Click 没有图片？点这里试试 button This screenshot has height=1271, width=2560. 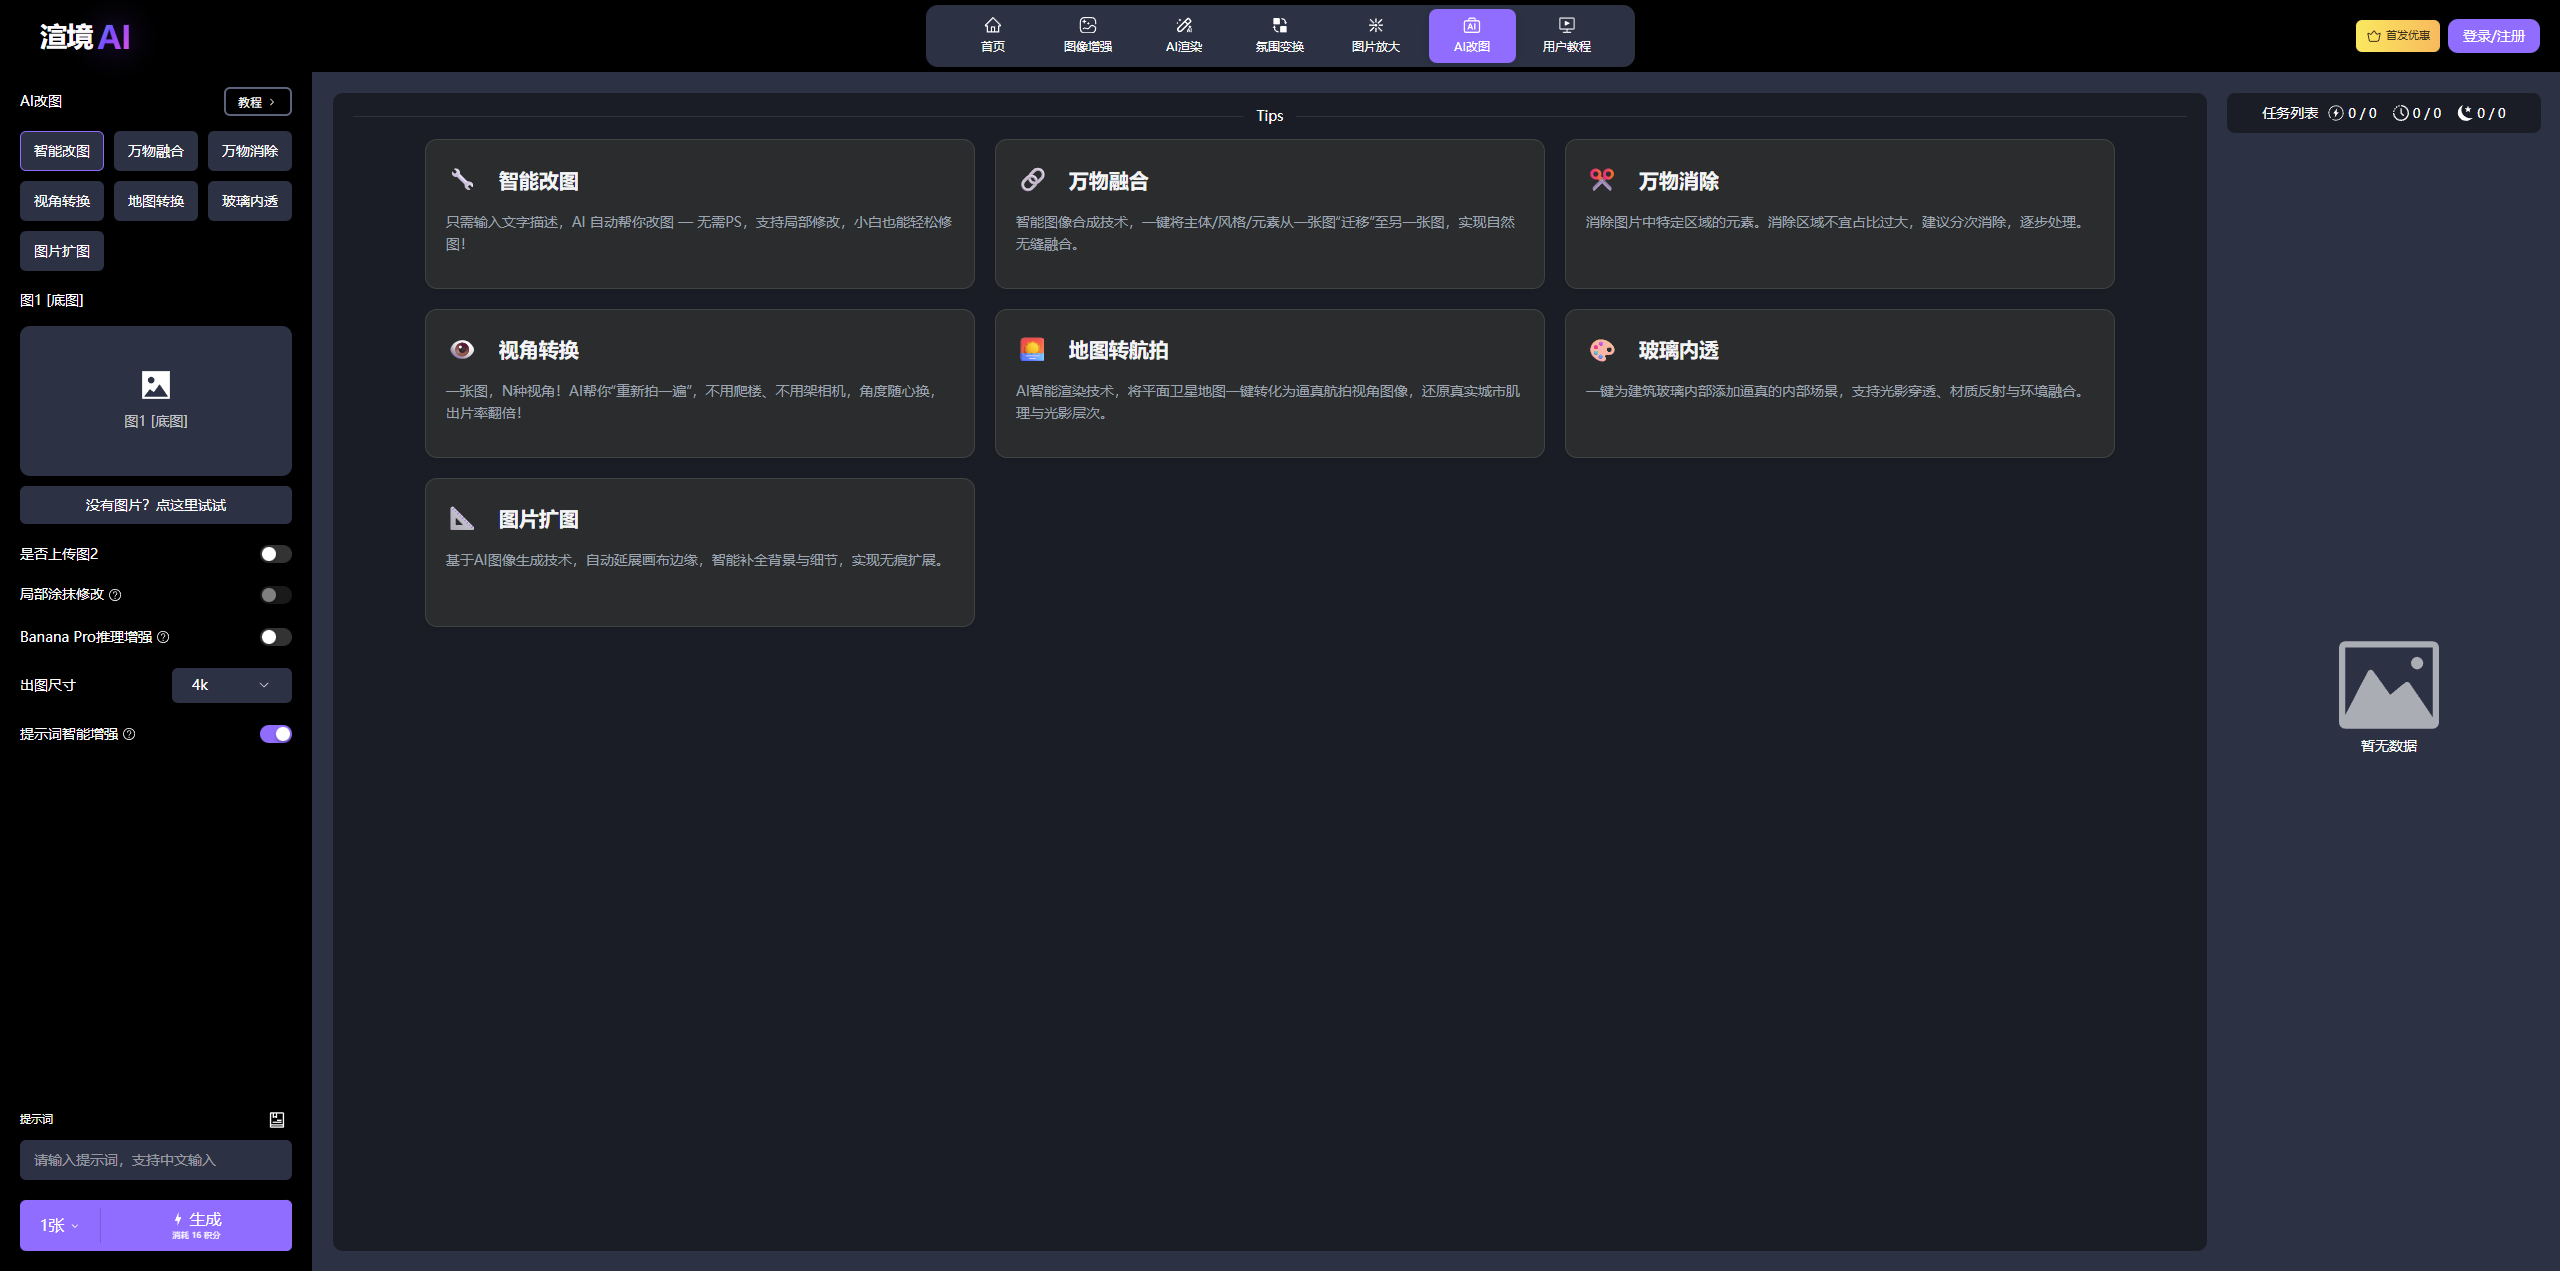pyautogui.click(x=156, y=505)
